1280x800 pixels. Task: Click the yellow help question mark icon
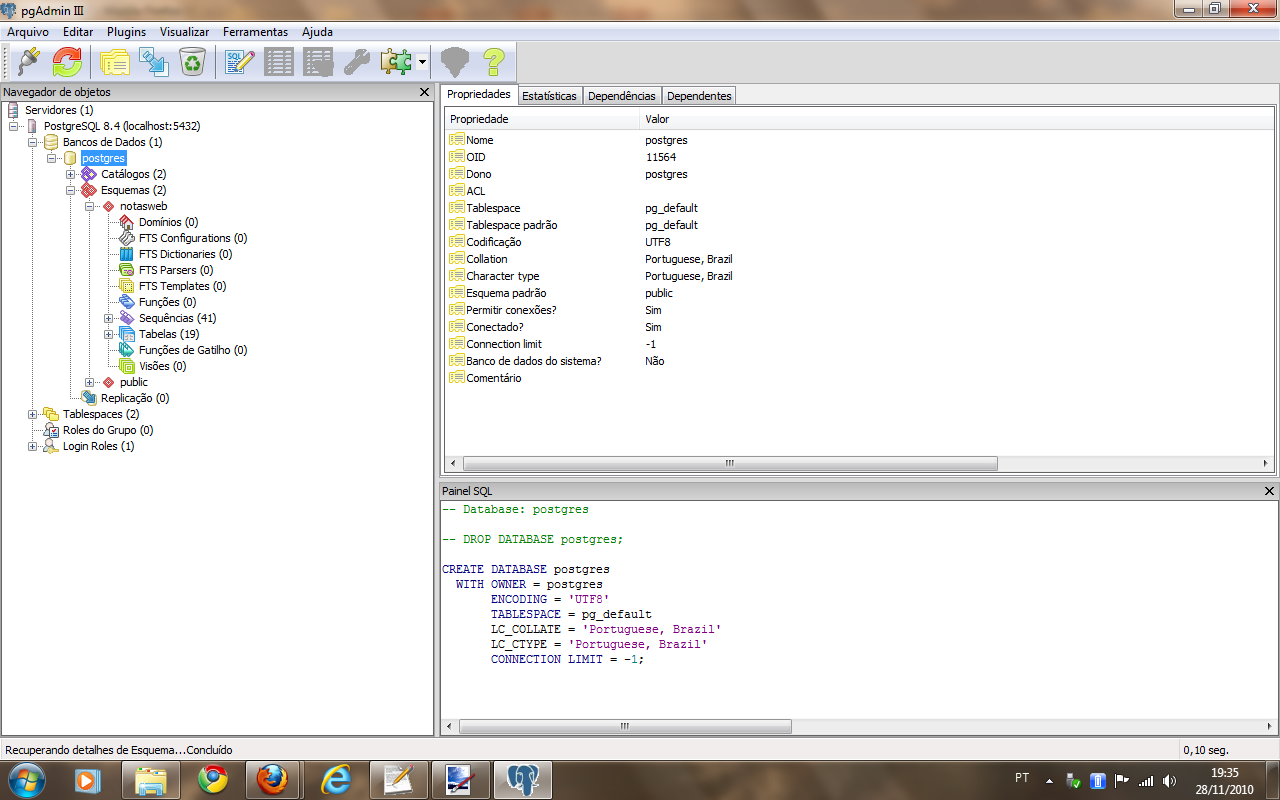point(494,62)
